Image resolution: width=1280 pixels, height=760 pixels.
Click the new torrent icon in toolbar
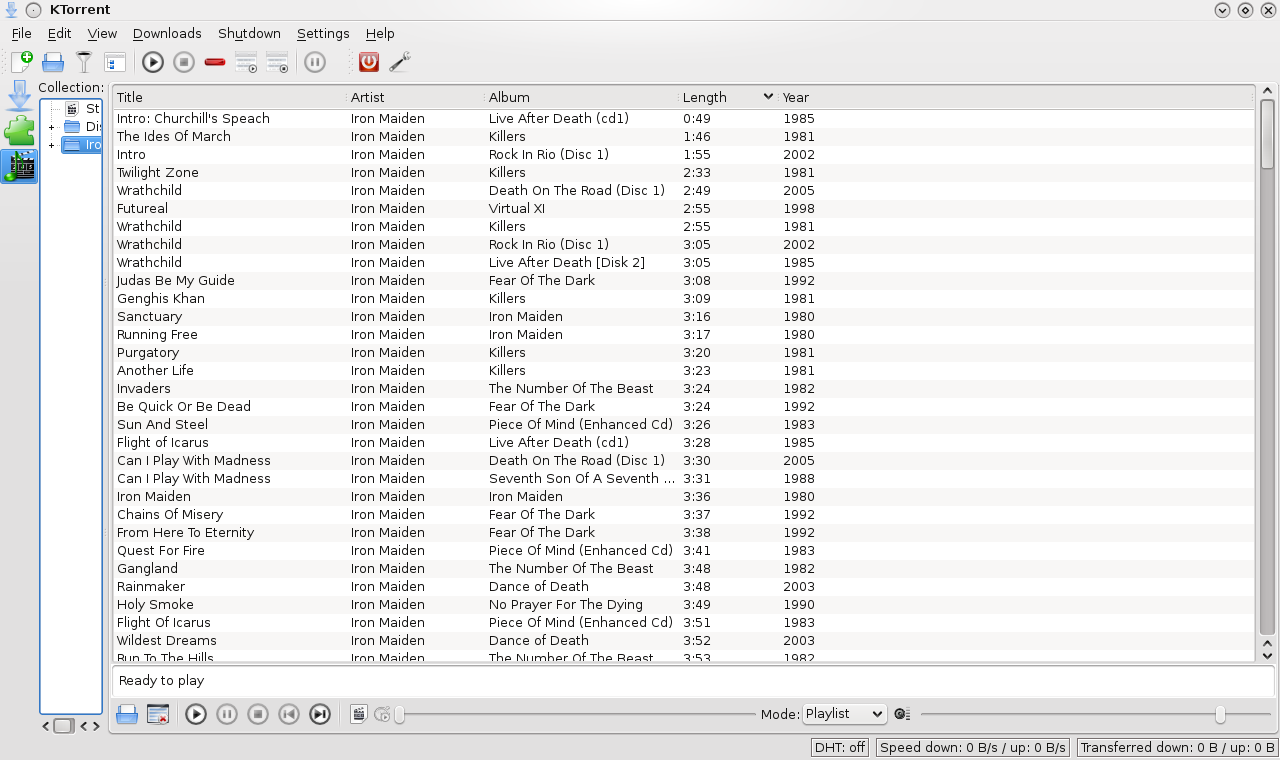pos(22,62)
